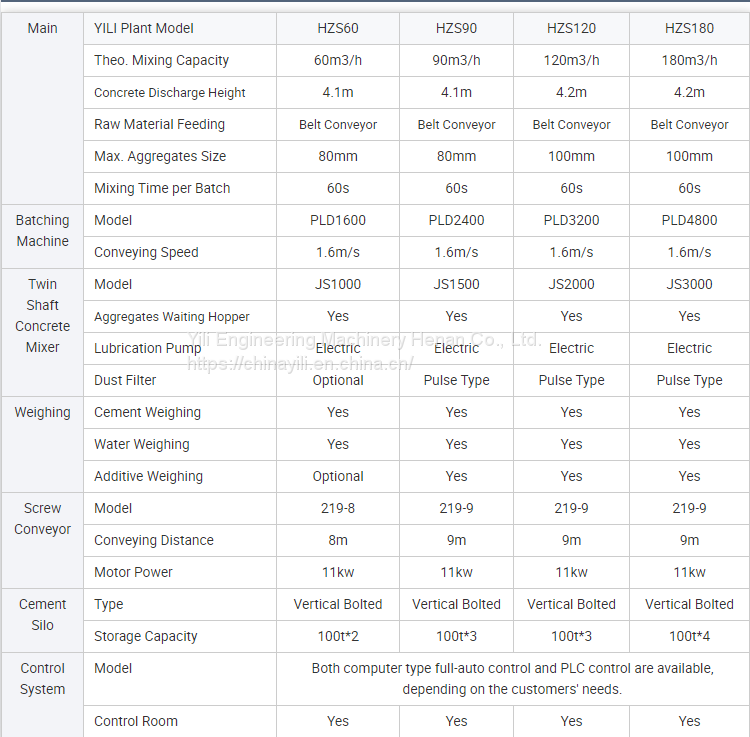This screenshot has height=737, width=750.
Task: Select the HZS120 Pulse Type dust filter cell
Action: pyautogui.click(x=571, y=380)
